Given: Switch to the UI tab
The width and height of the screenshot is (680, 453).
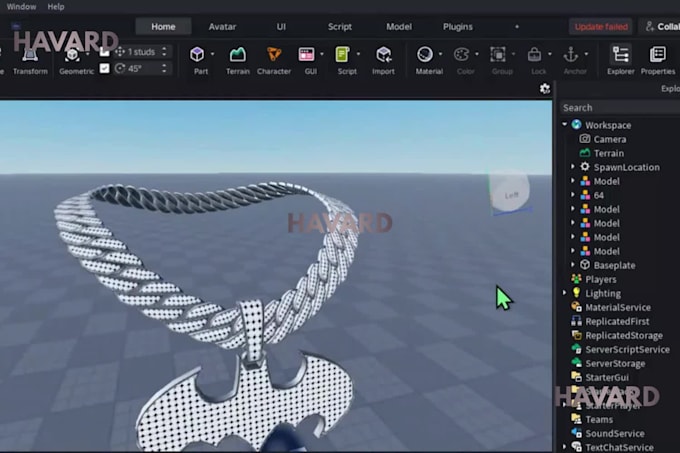Looking at the screenshot, I should point(281,26).
